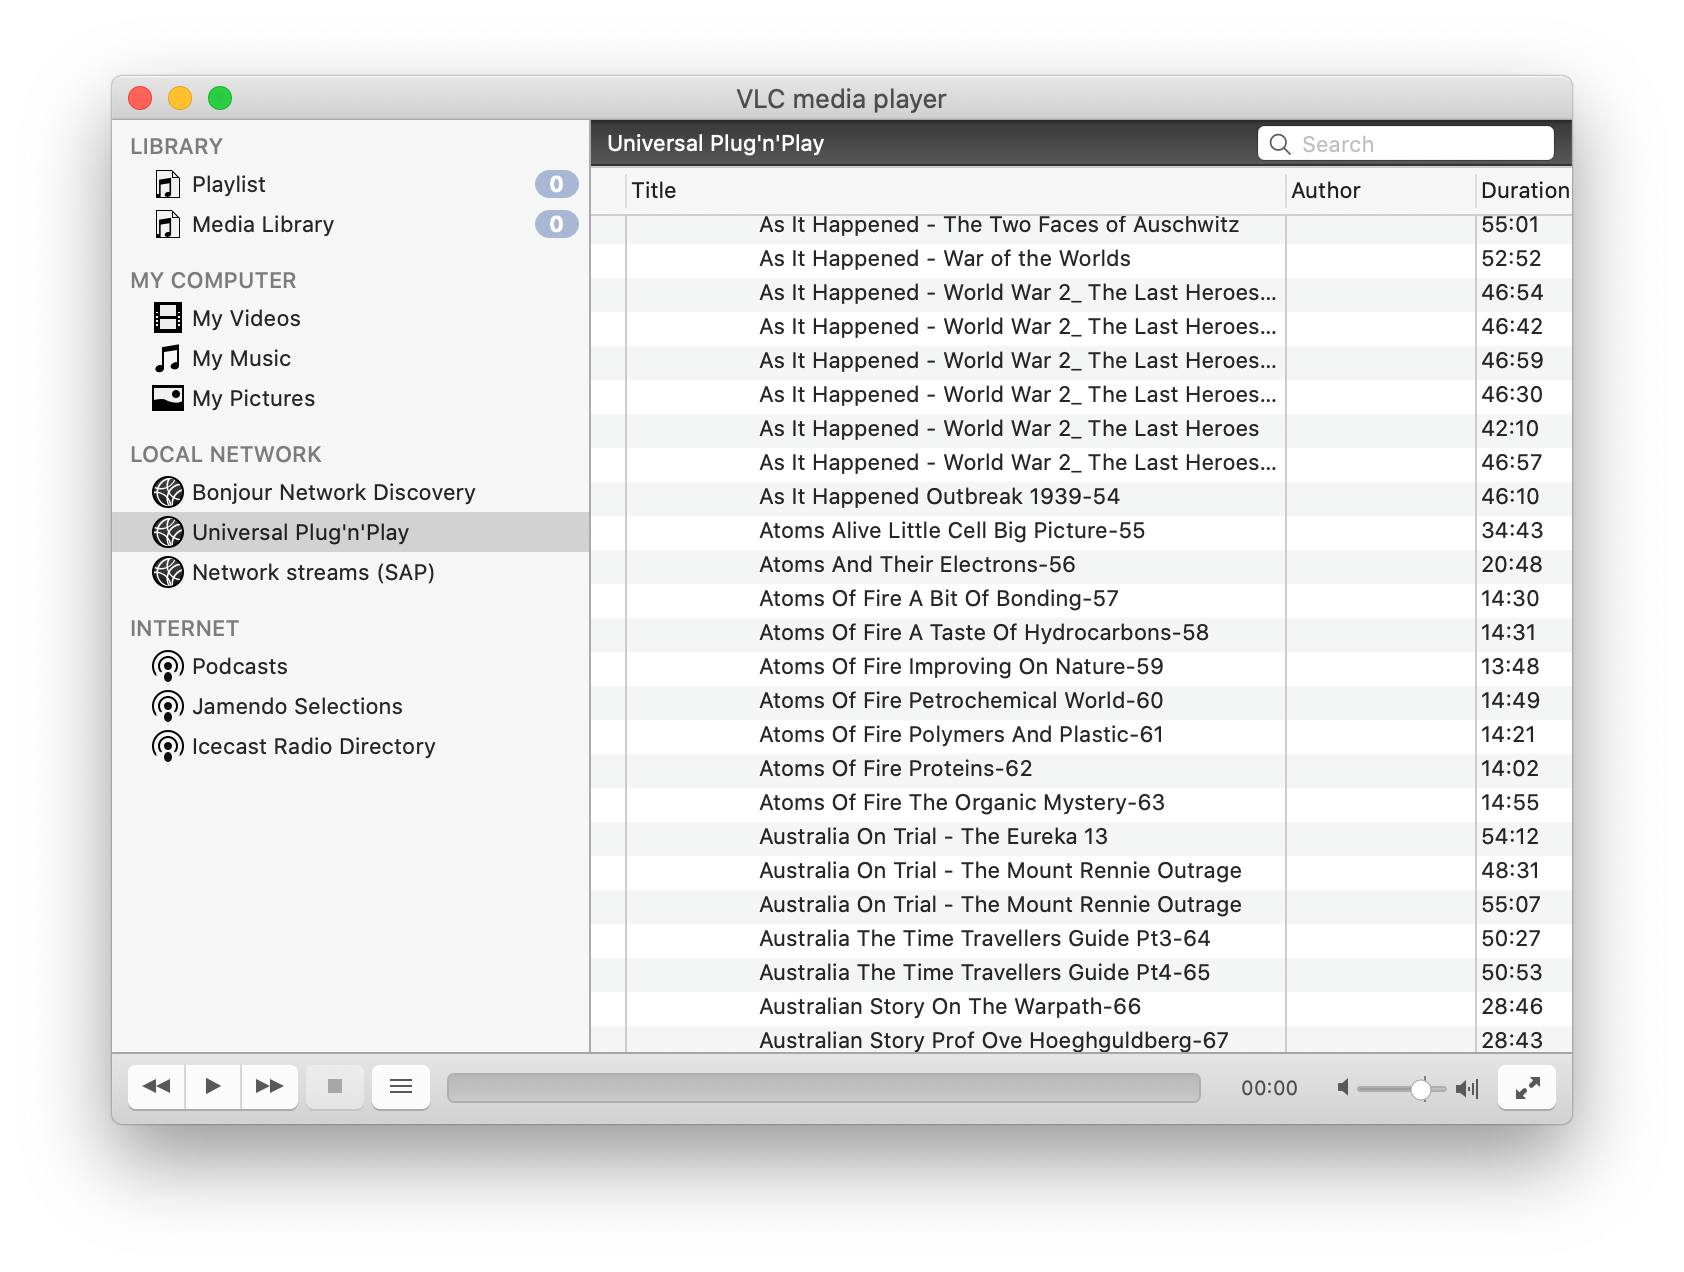Click the Media Library file icon
The height and width of the screenshot is (1272, 1684).
(167, 224)
